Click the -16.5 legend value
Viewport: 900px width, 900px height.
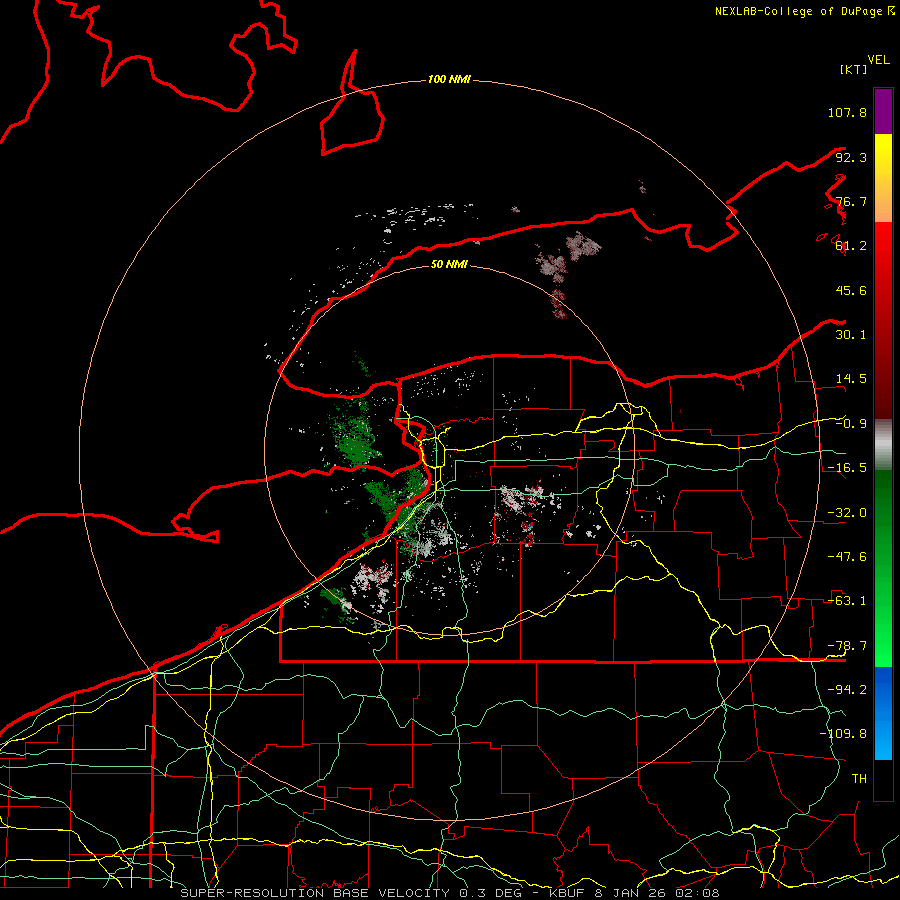(847, 468)
